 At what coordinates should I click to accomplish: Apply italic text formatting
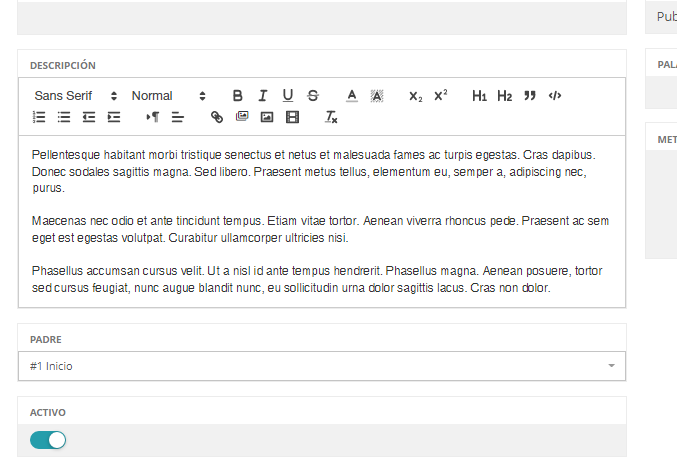click(x=263, y=96)
